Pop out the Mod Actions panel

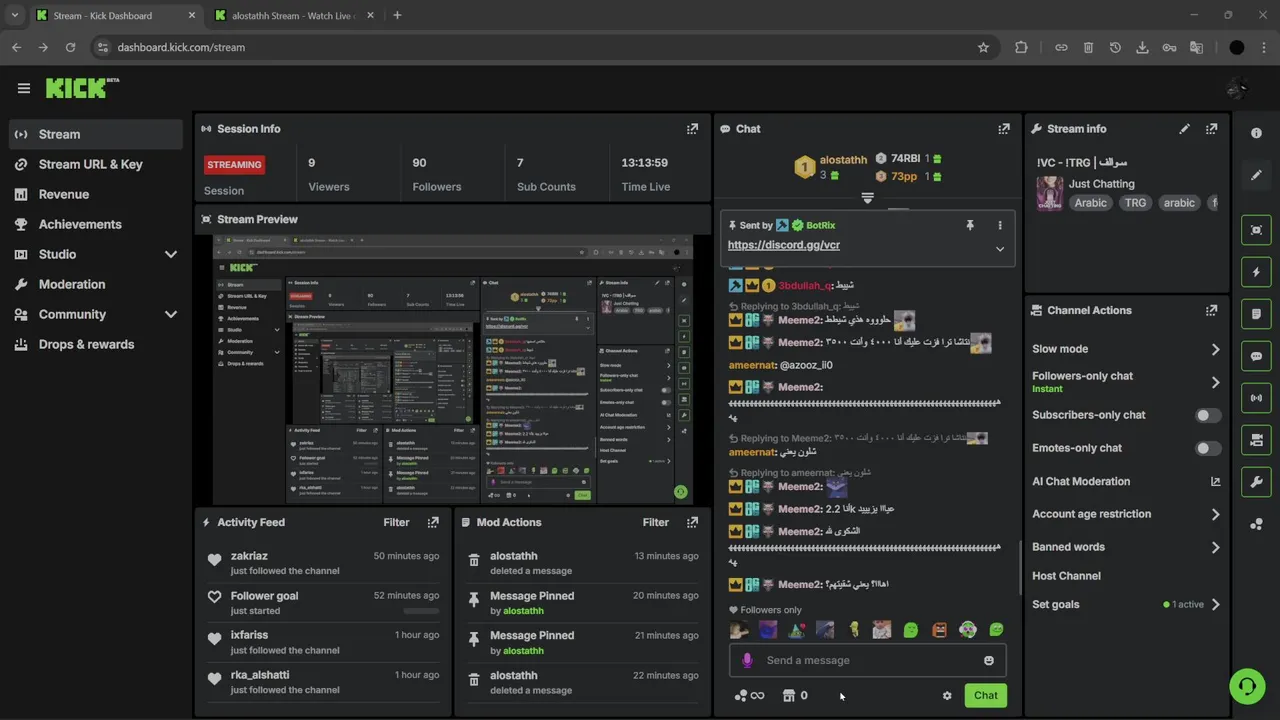click(692, 522)
